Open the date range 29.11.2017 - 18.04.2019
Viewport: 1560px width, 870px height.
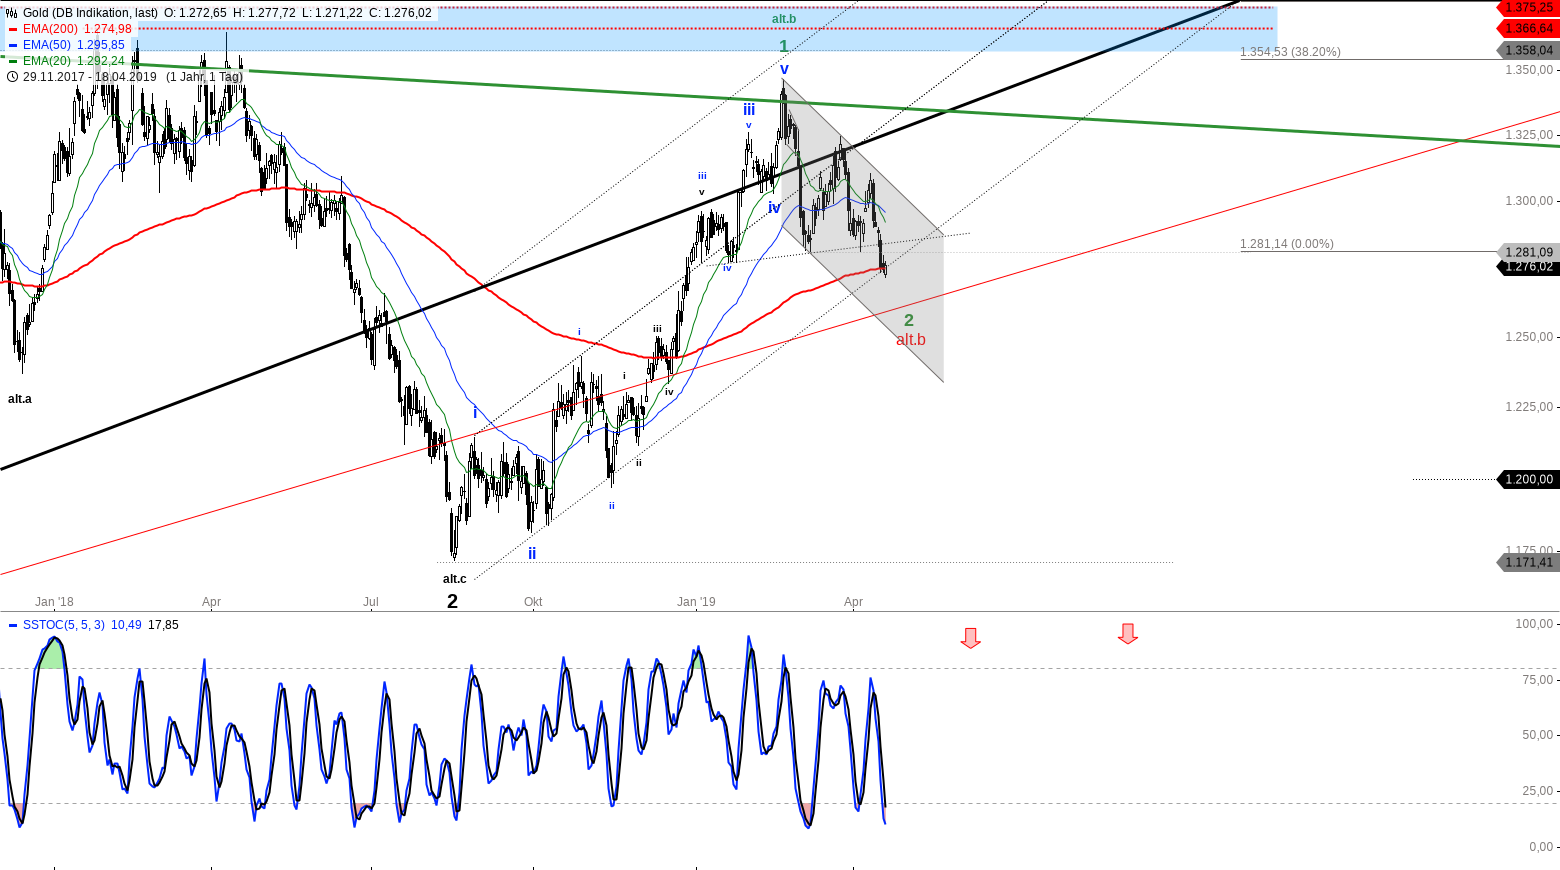tap(90, 77)
